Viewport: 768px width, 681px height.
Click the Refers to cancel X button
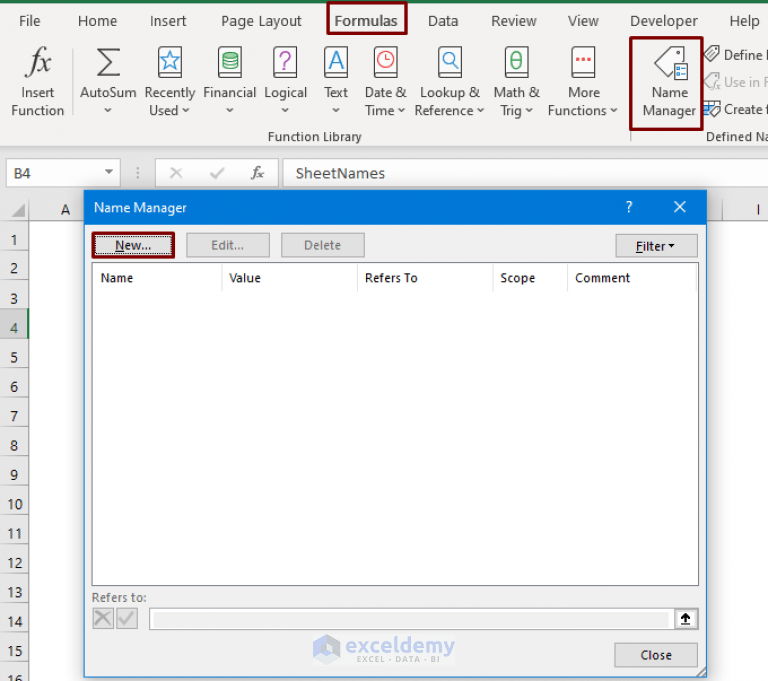(x=103, y=618)
